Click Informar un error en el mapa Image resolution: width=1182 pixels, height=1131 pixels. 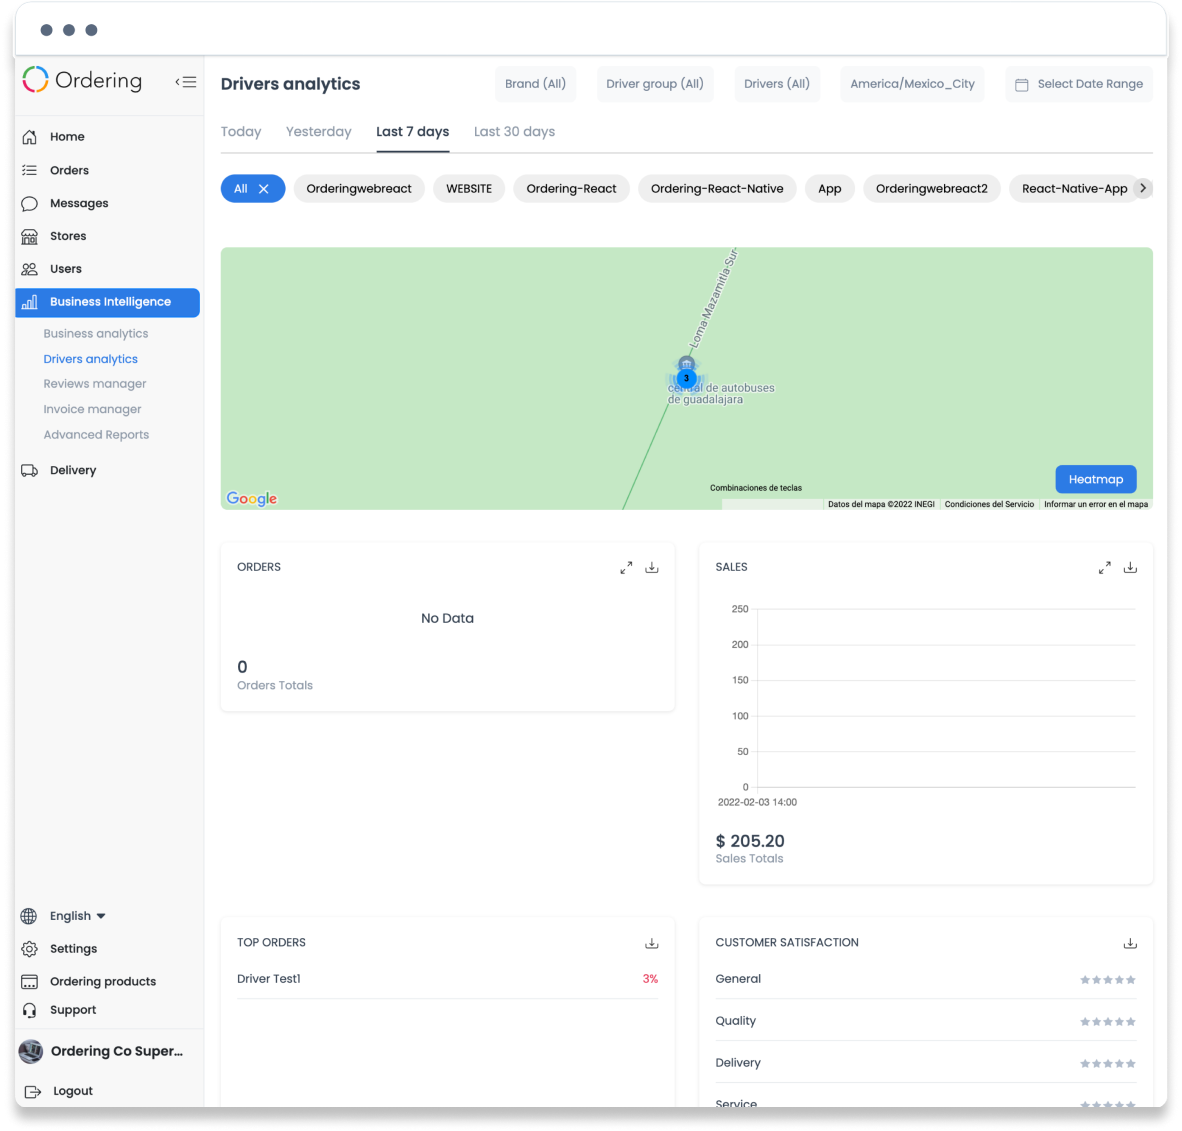click(x=1096, y=504)
